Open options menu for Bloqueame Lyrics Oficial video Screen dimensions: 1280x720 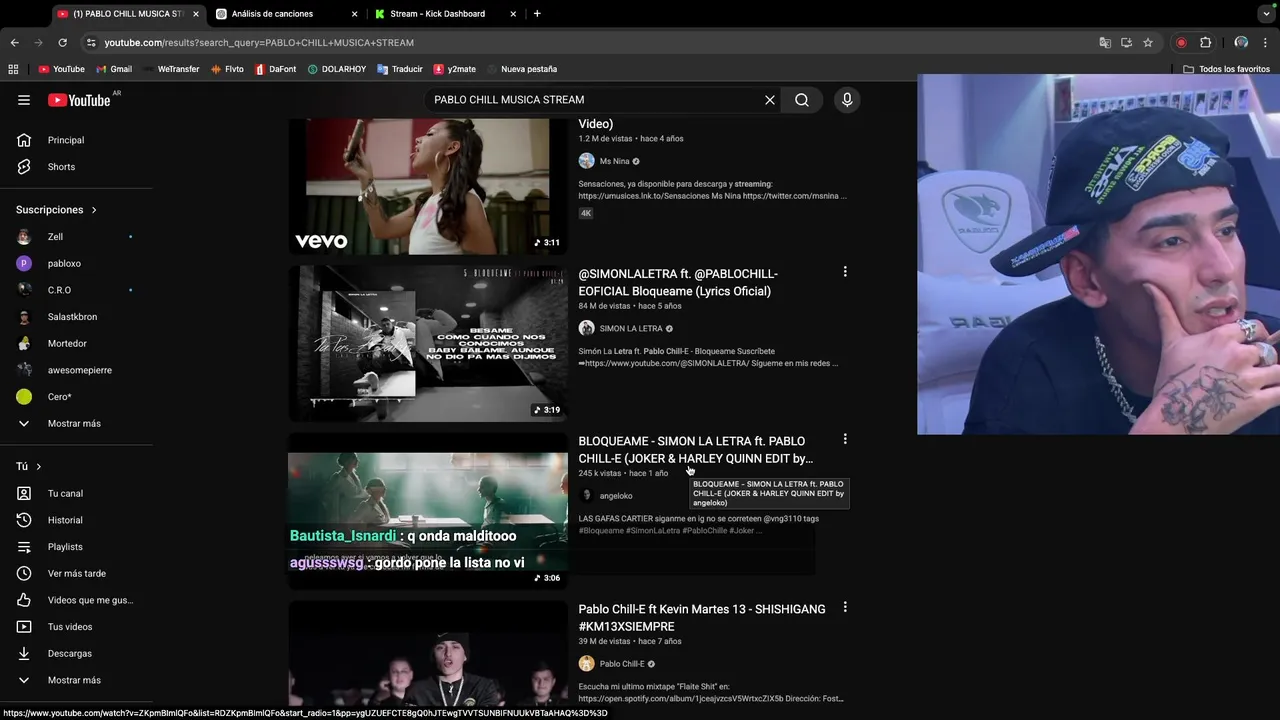tap(845, 272)
